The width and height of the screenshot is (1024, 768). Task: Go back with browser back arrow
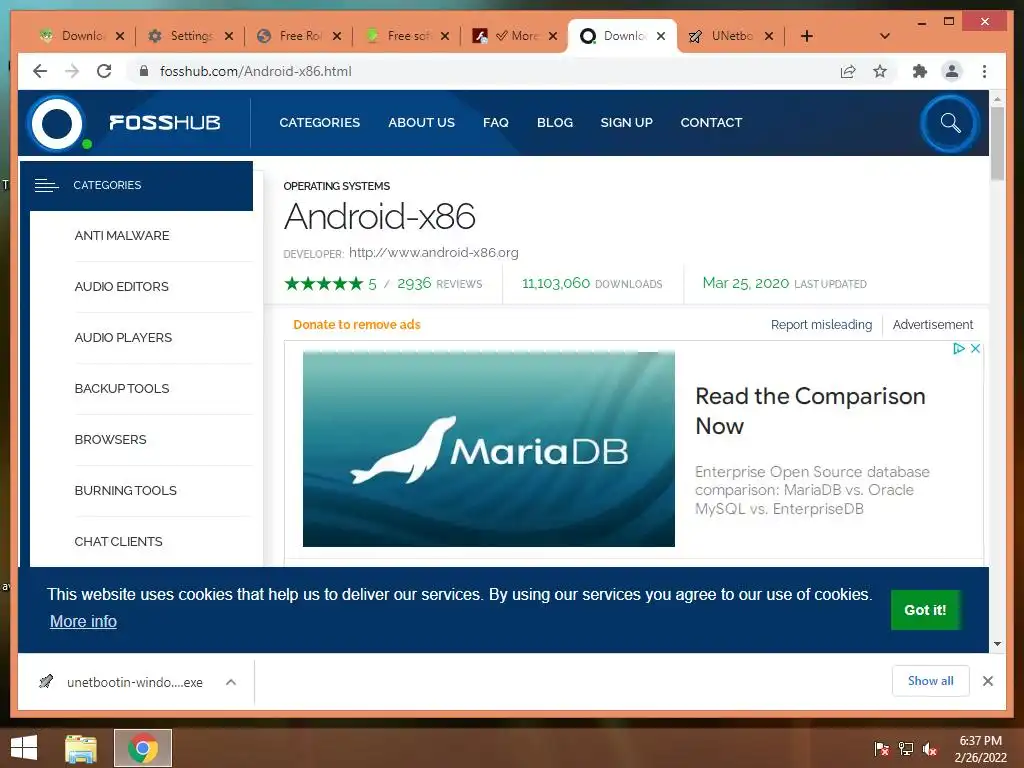coord(40,71)
